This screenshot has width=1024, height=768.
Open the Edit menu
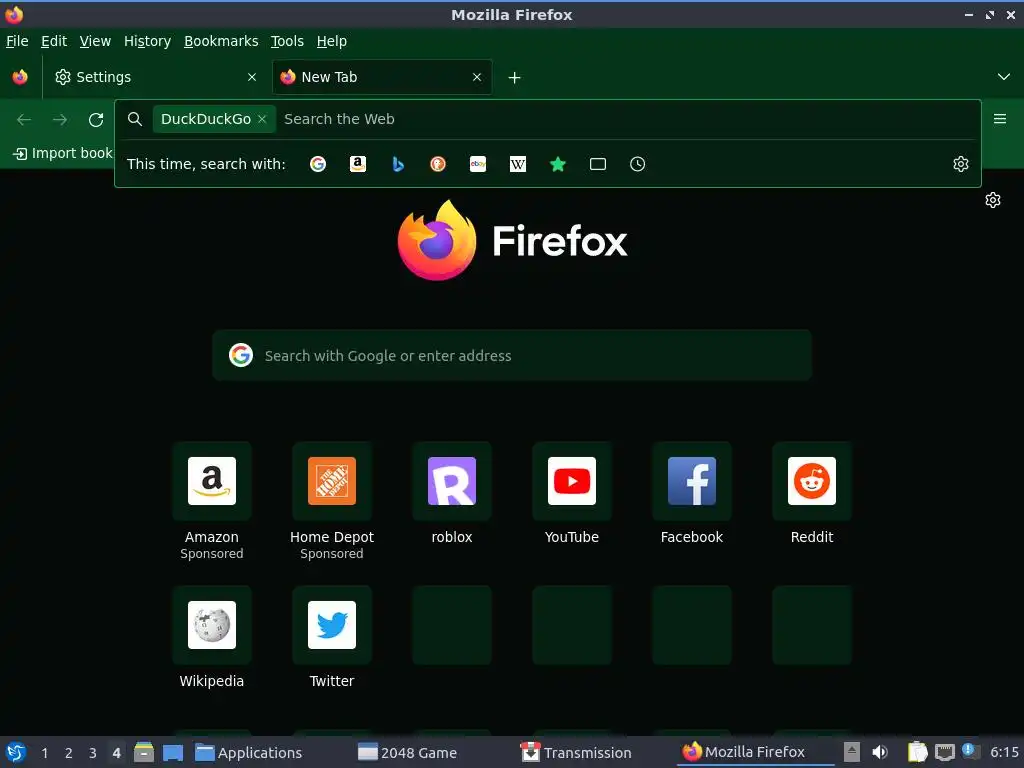(x=54, y=41)
